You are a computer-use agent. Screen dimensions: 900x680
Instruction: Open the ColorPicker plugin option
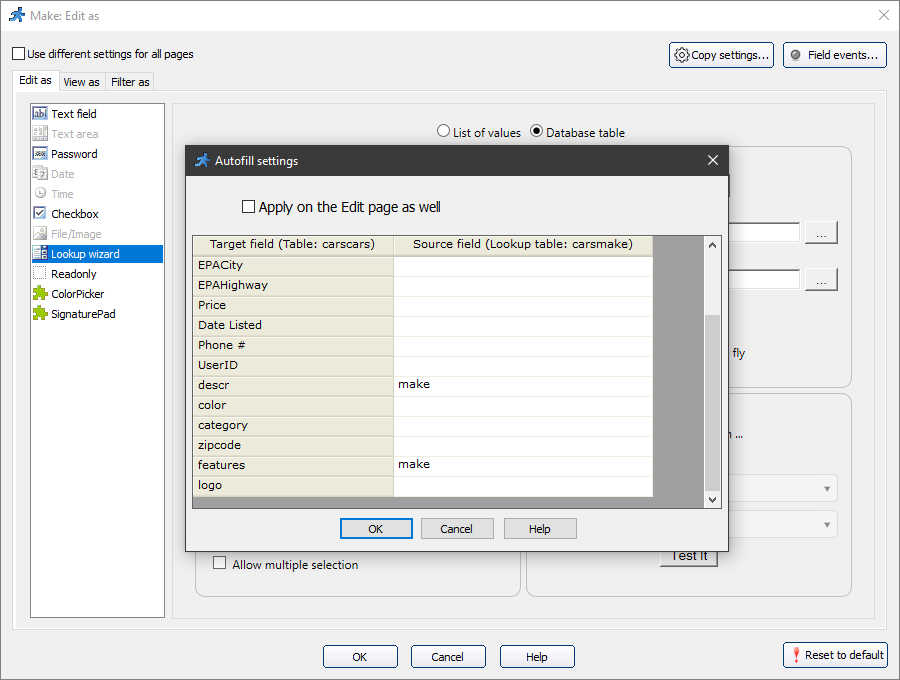[75, 293]
